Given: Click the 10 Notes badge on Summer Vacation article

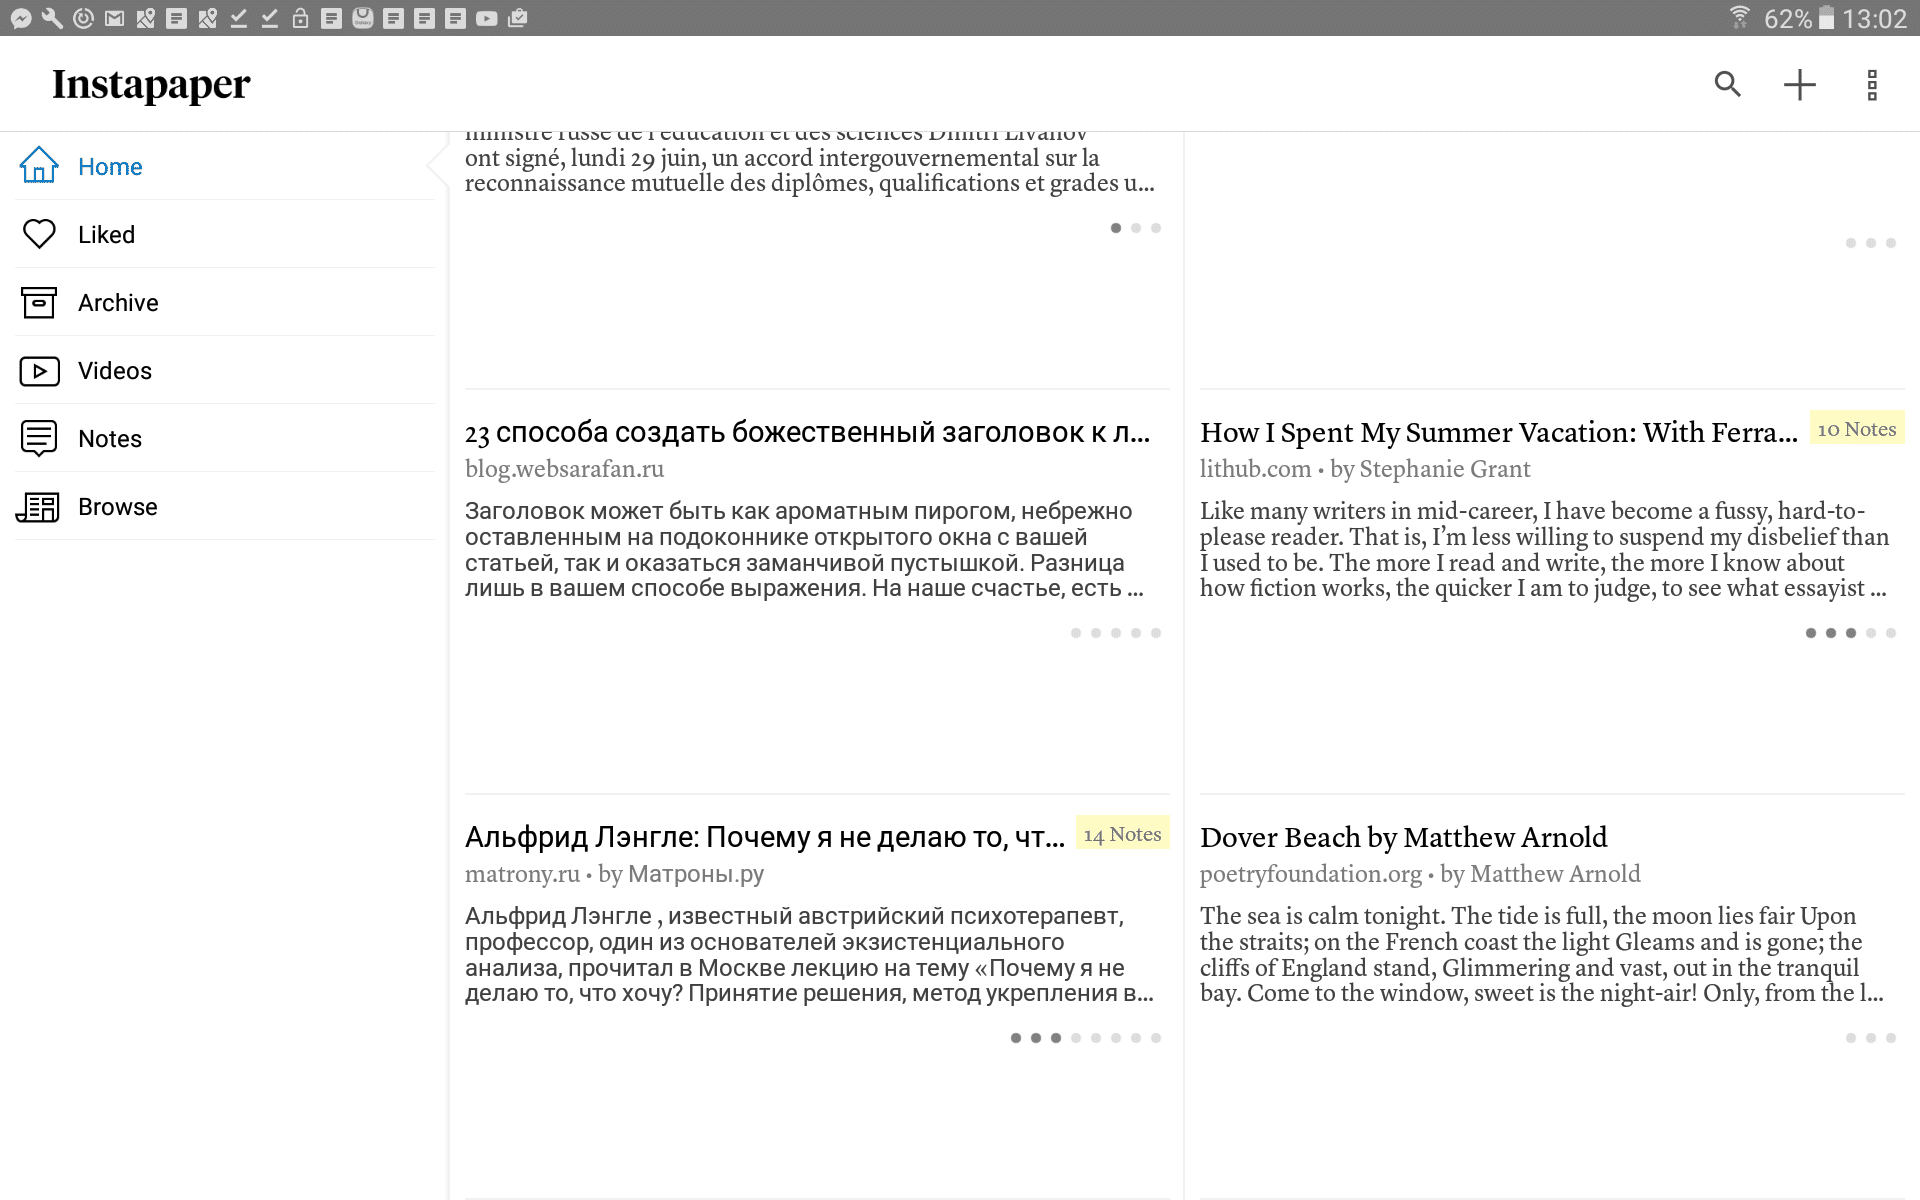Looking at the screenshot, I should click(x=1854, y=429).
